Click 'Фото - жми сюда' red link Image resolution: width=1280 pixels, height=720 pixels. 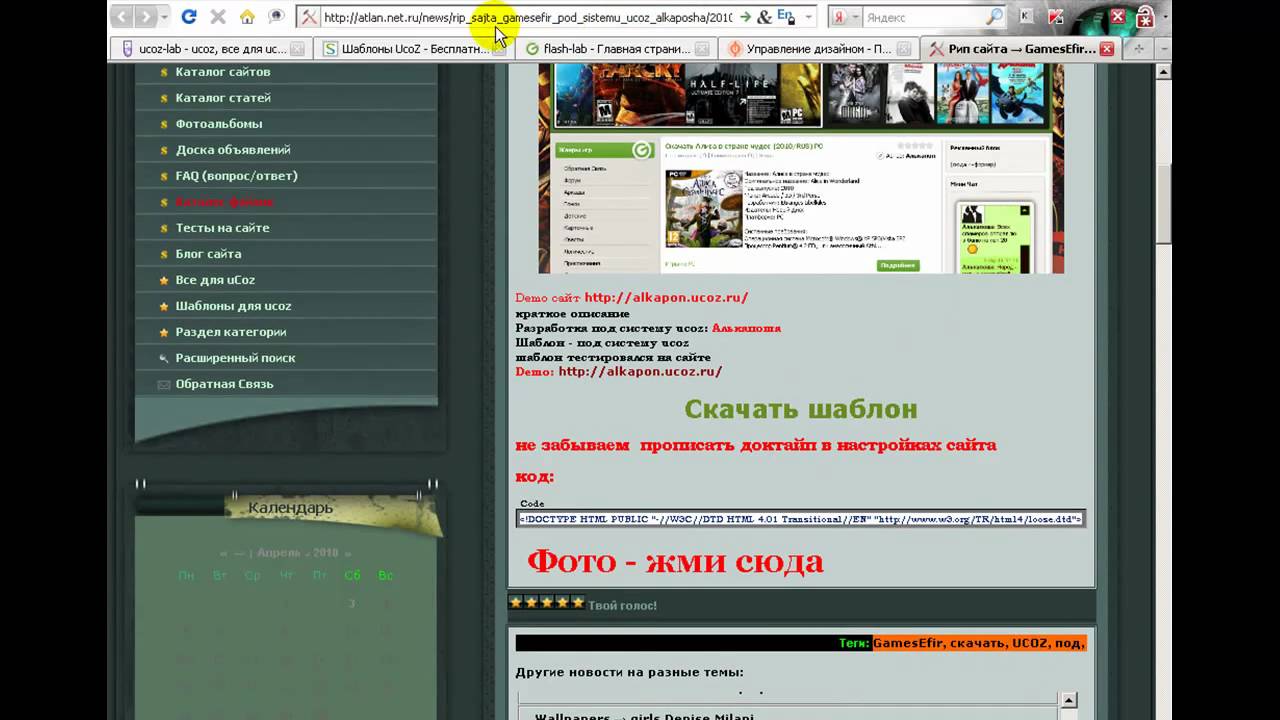pyautogui.click(x=675, y=562)
